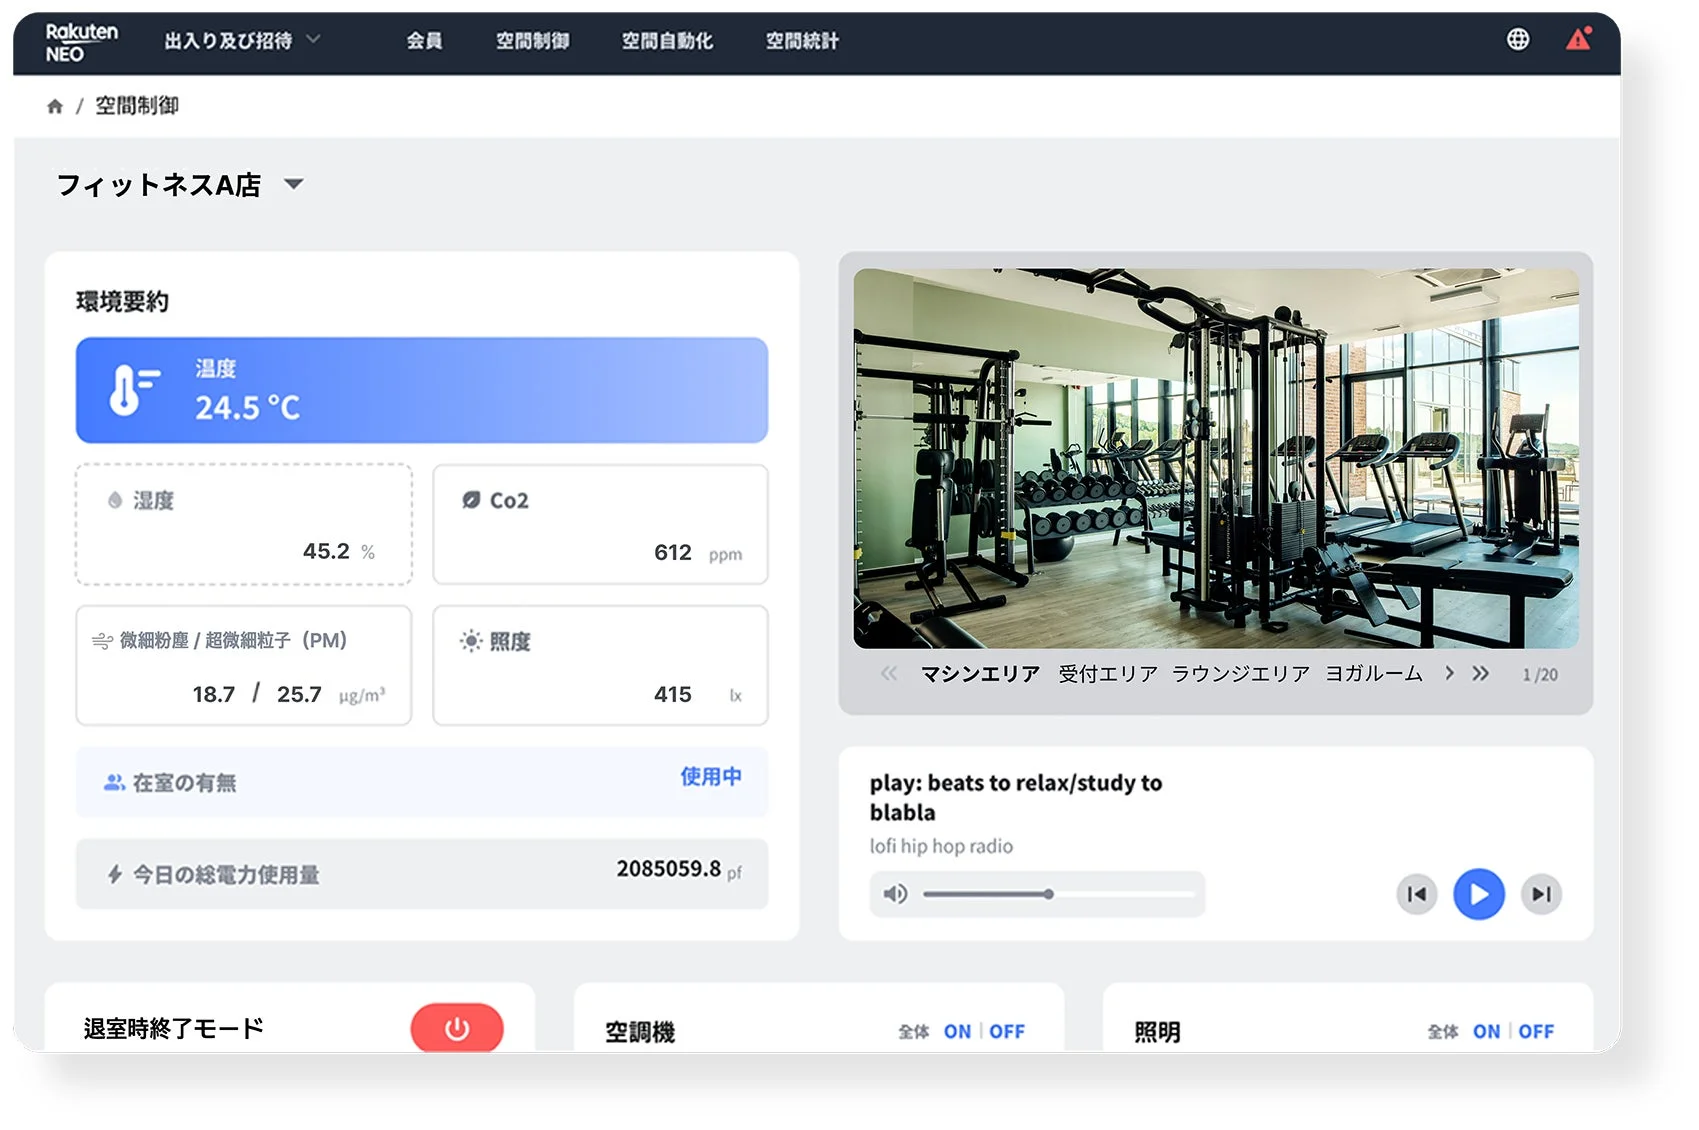Open the 会員 menu

pos(424,41)
